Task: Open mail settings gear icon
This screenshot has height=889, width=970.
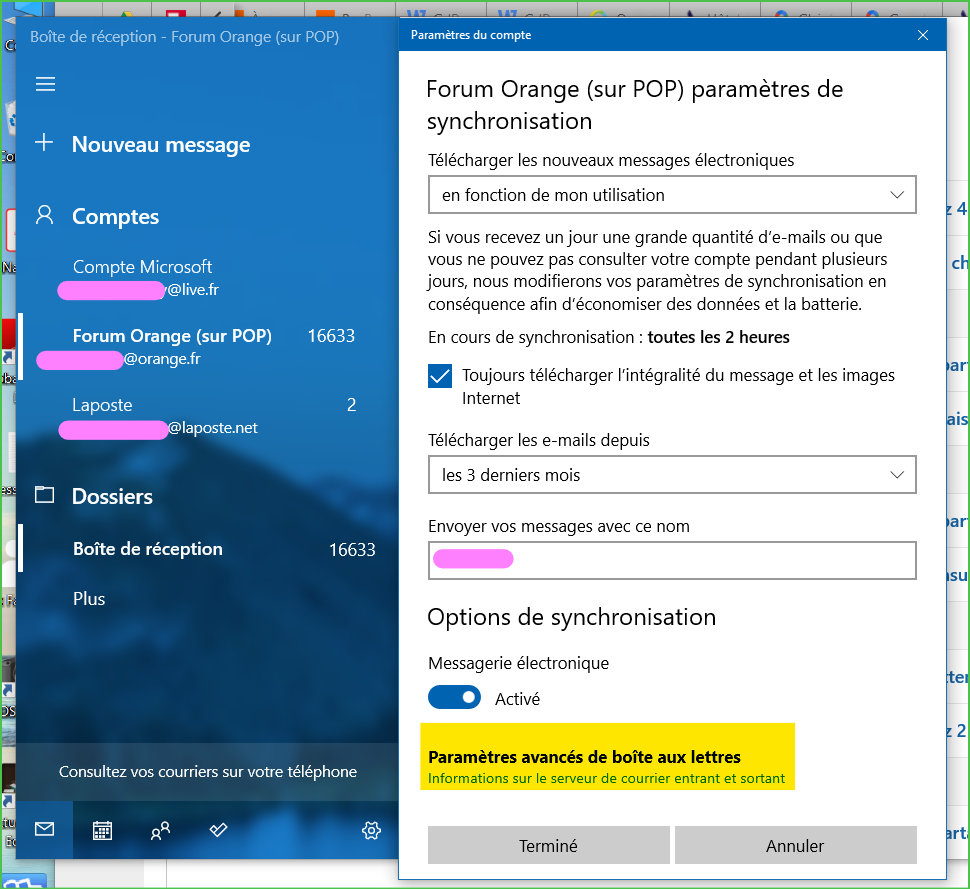Action: [371, 830]
